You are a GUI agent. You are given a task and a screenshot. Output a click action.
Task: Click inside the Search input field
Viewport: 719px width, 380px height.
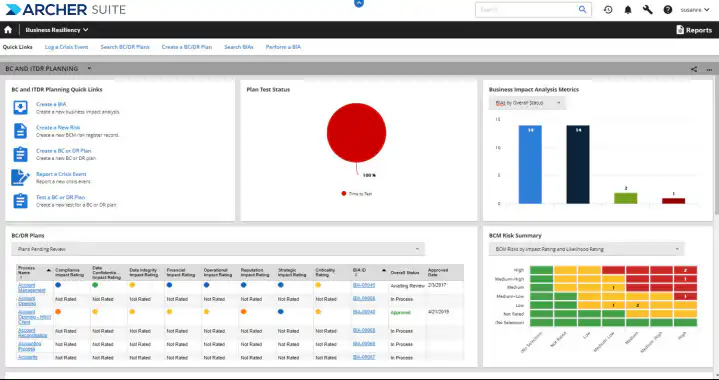527,10
